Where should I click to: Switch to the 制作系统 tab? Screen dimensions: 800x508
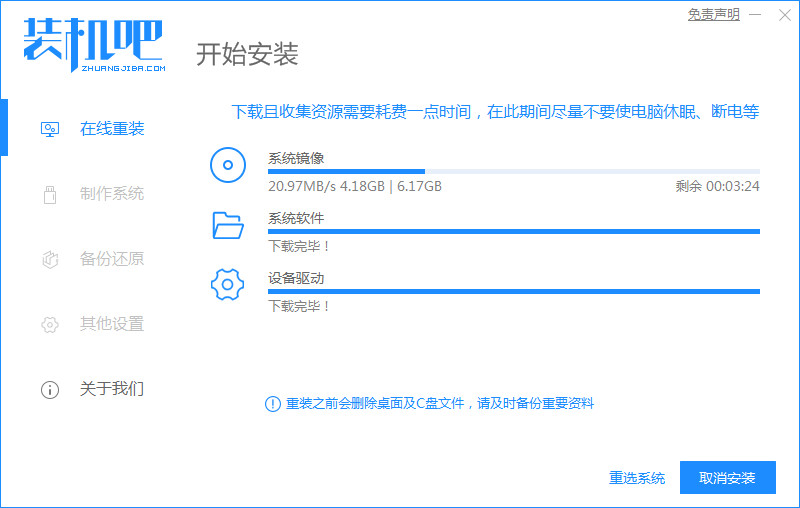(x=112, y=194)
